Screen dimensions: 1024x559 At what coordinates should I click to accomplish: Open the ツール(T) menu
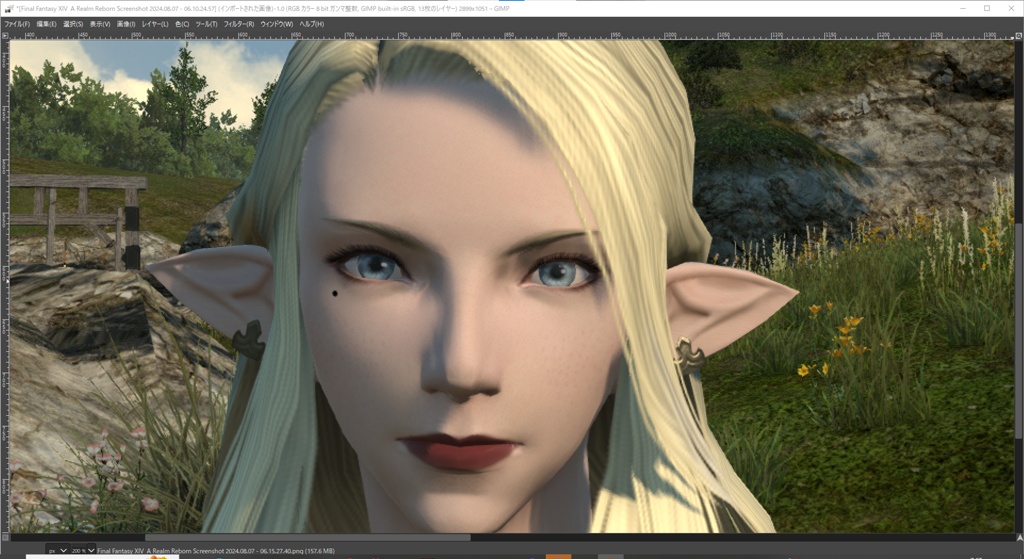point(206,24)
